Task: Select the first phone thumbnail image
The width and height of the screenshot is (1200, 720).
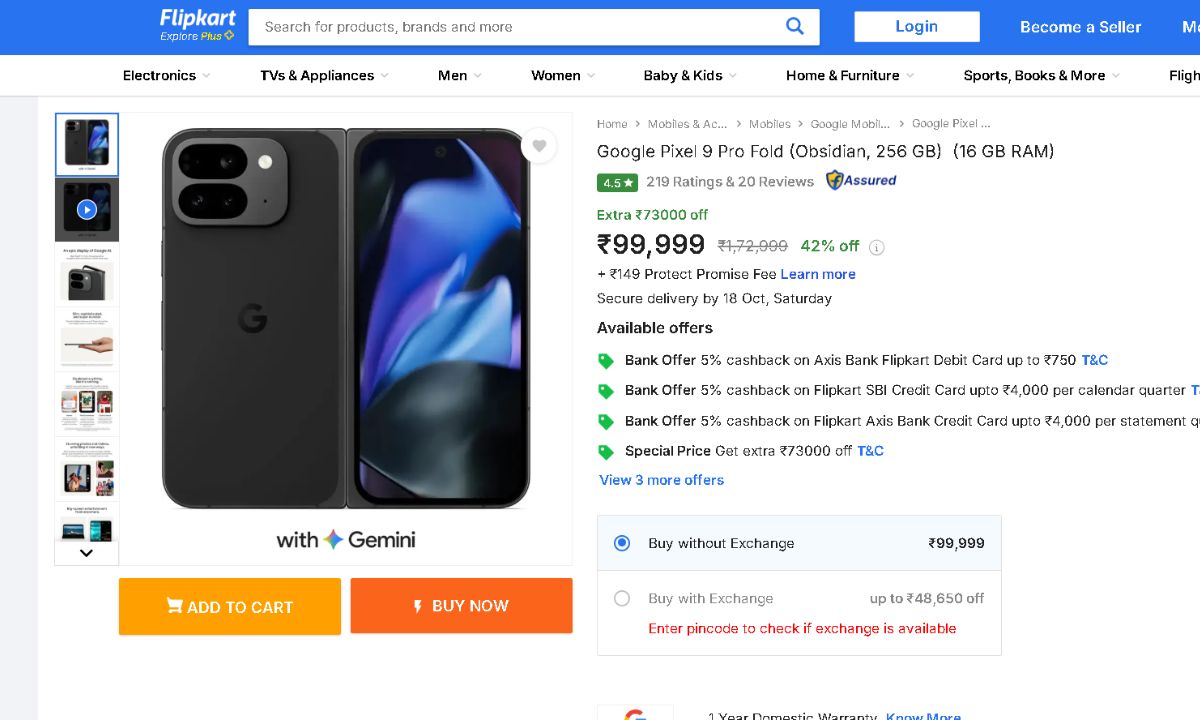Action: [87, 145]
